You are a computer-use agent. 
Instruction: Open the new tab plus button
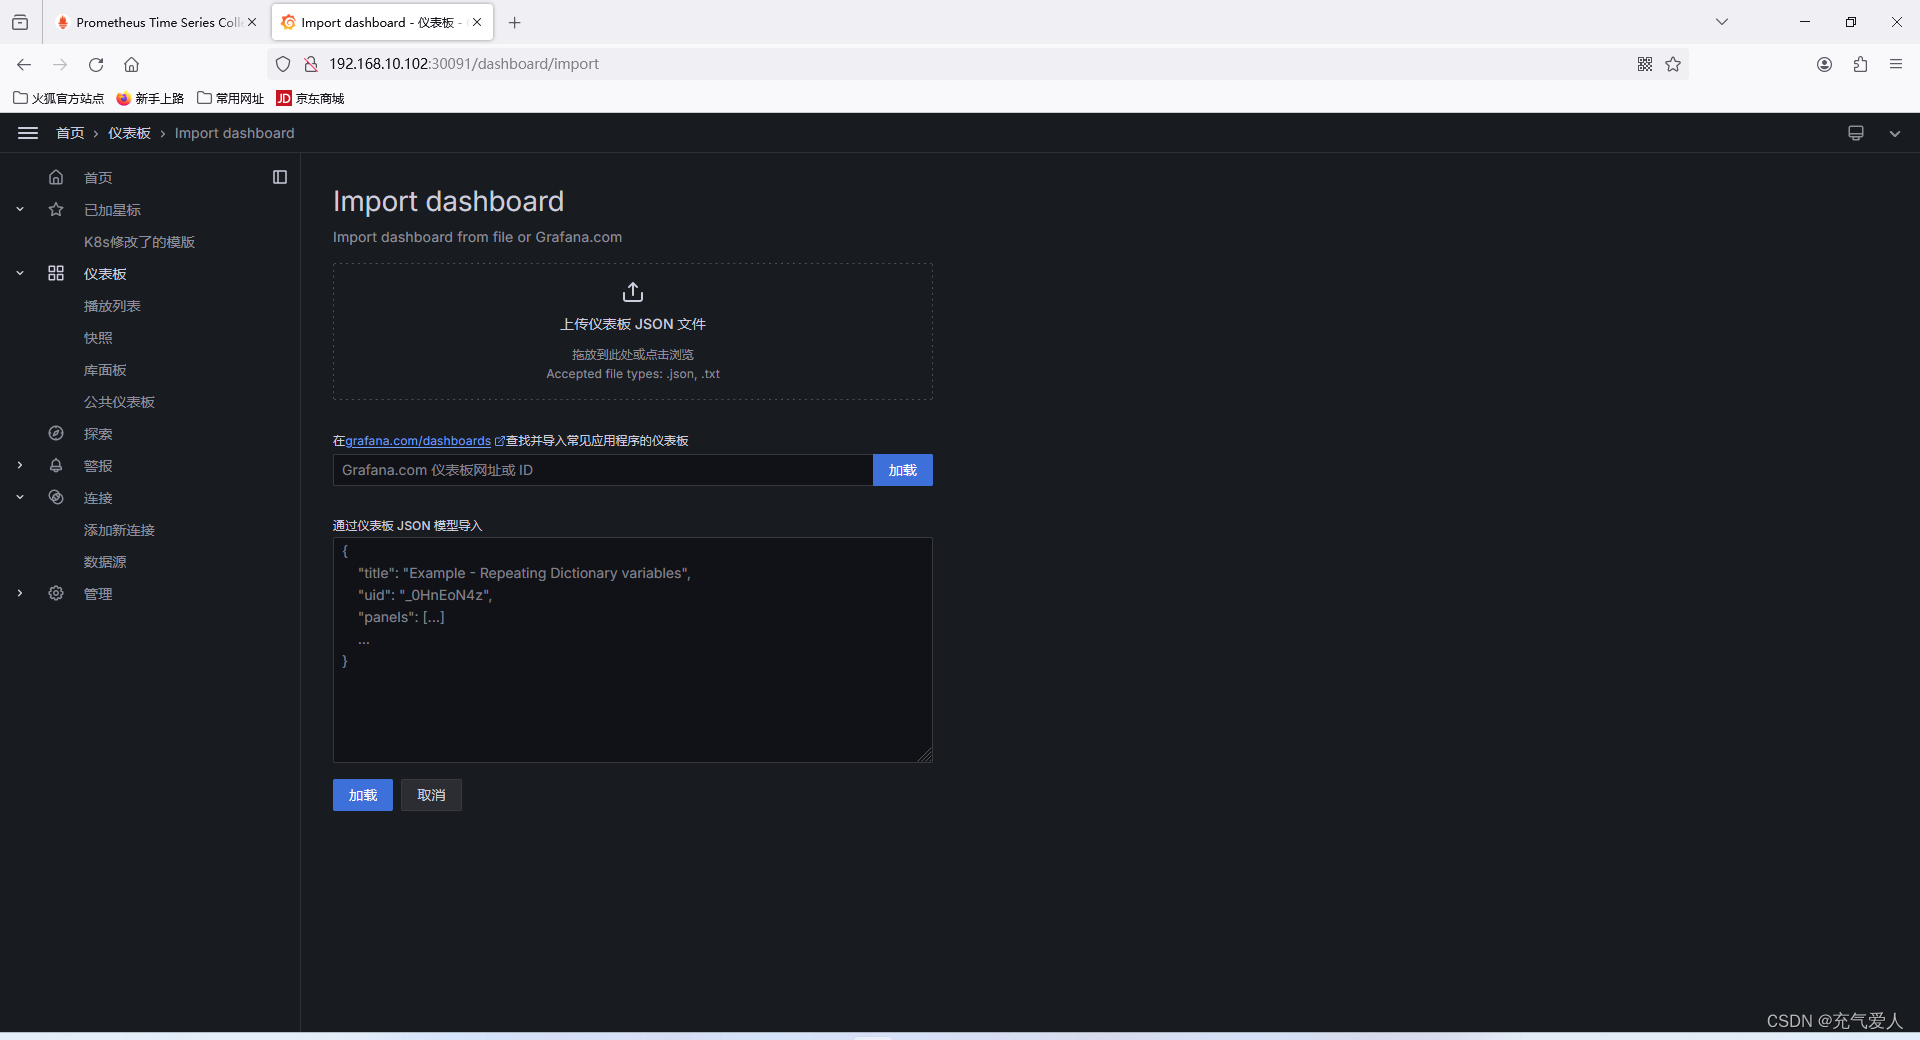coord(515,22)
